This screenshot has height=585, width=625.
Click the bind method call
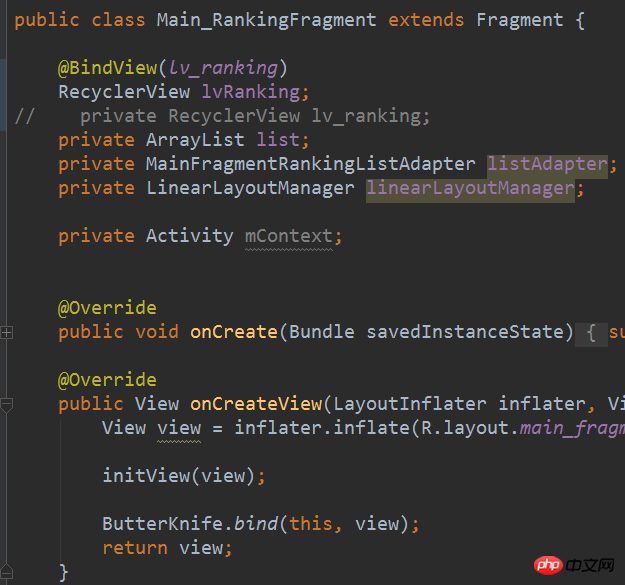pyautogui.click(x=256, y=524)
